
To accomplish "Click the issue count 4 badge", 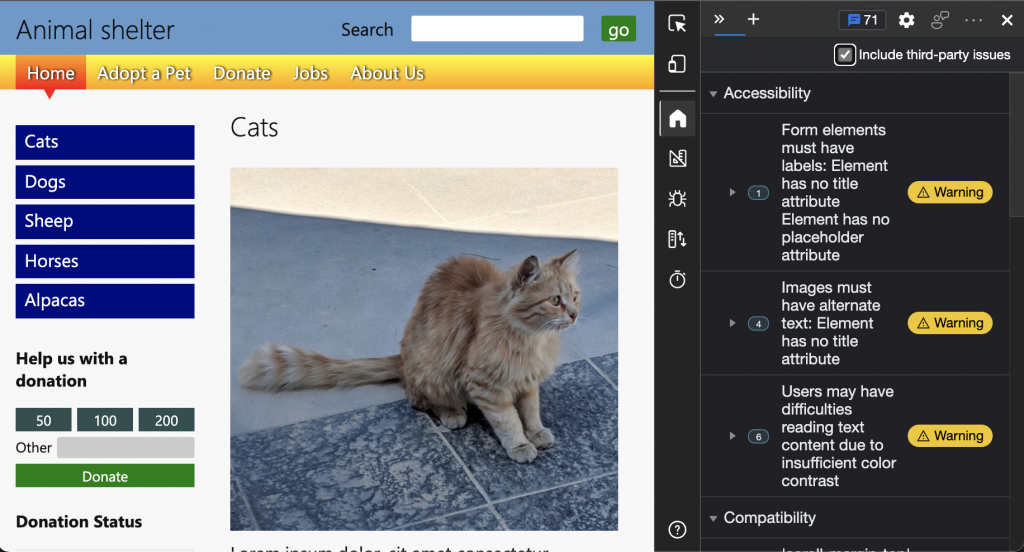I will click(758, 323).
